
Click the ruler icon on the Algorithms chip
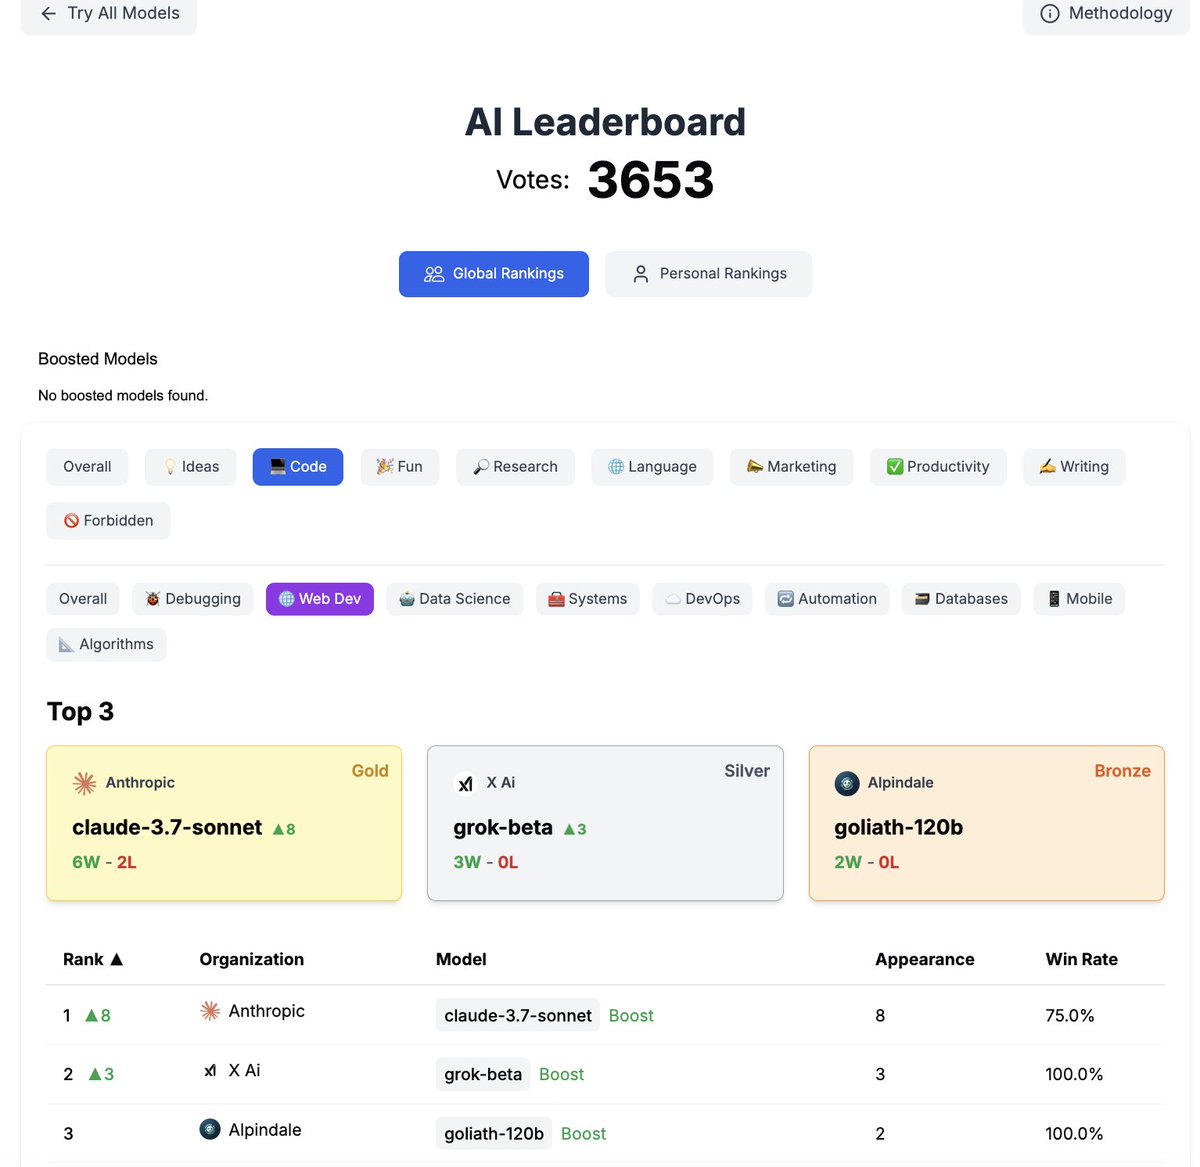[x=67, y=645]
